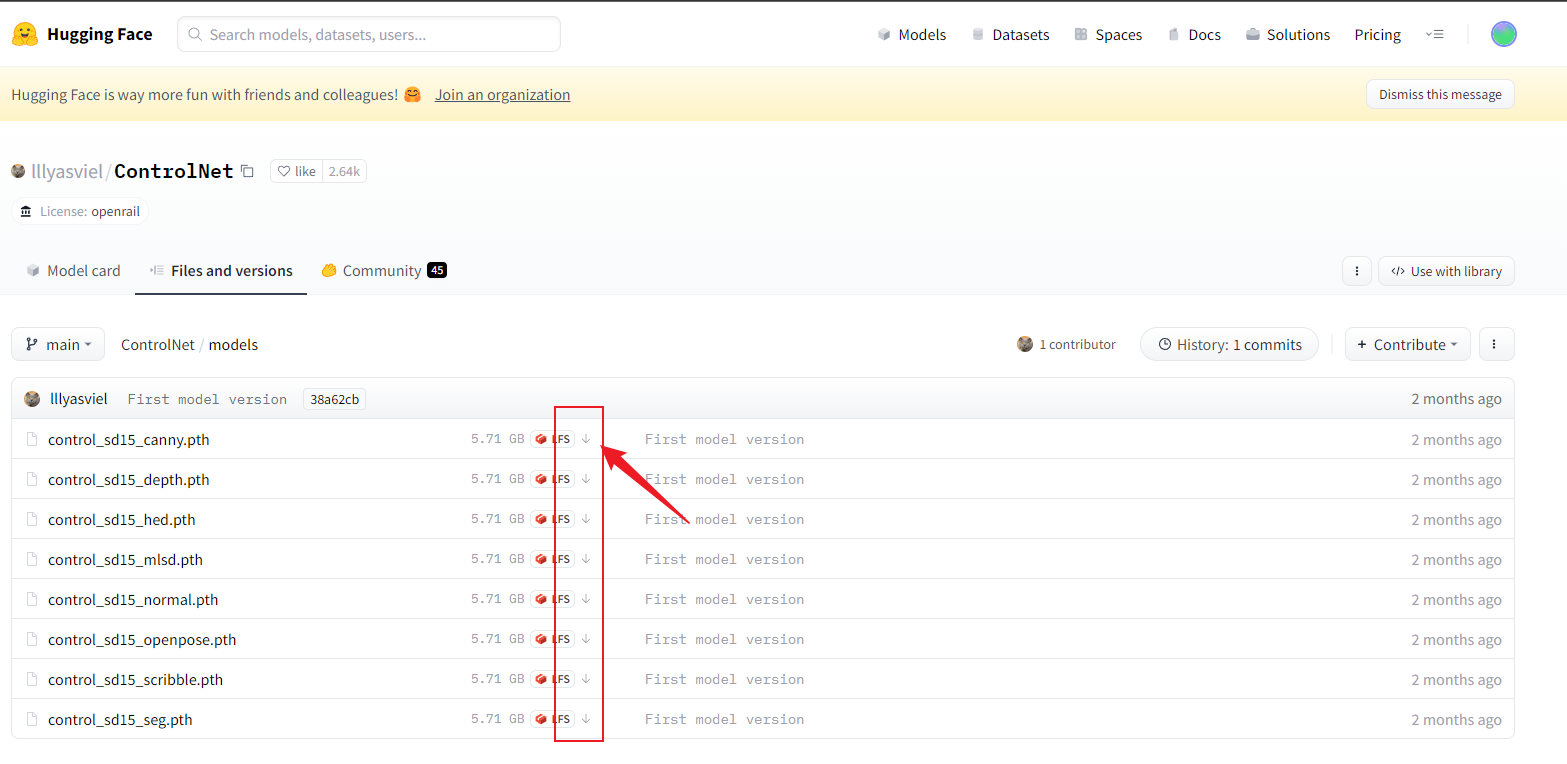Open the user profile avatar menu
This screenshot has height=764, width=1567.
(x=1503, y=34)
